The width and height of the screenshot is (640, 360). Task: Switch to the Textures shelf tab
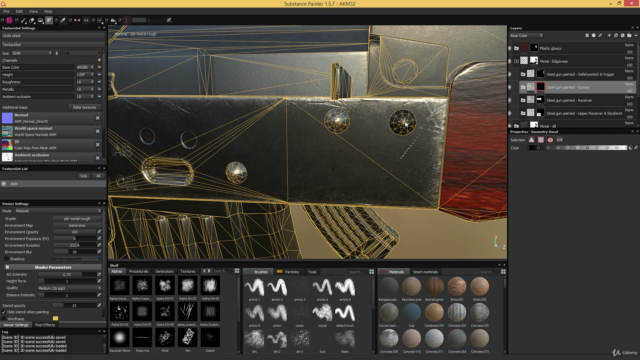(188, 271)
